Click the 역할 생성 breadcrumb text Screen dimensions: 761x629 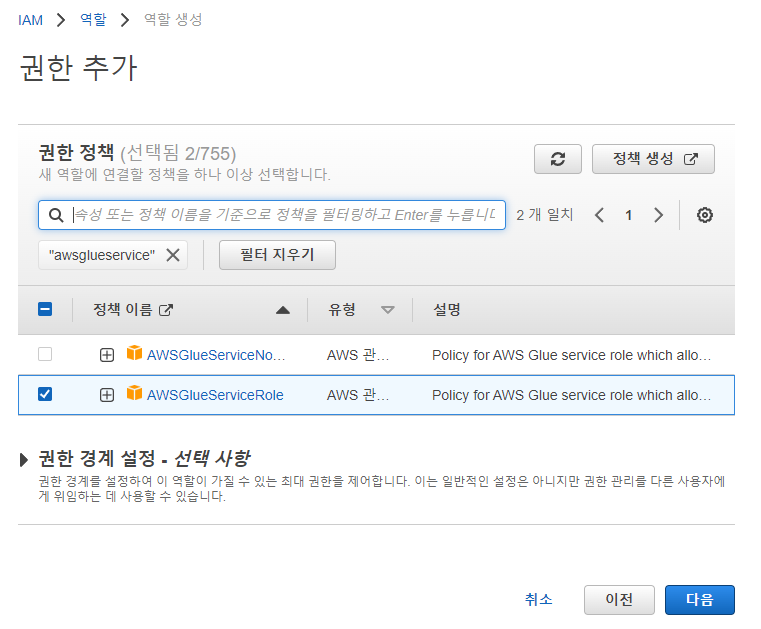point(173,20)
